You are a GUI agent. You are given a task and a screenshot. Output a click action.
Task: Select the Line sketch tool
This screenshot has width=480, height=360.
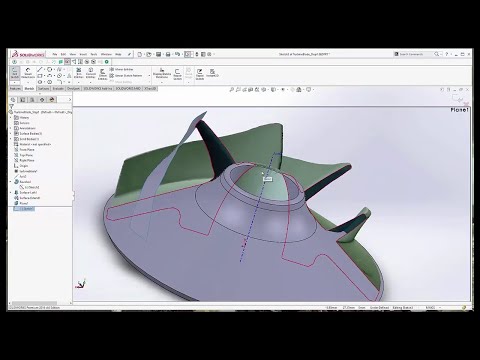point(40,69)
